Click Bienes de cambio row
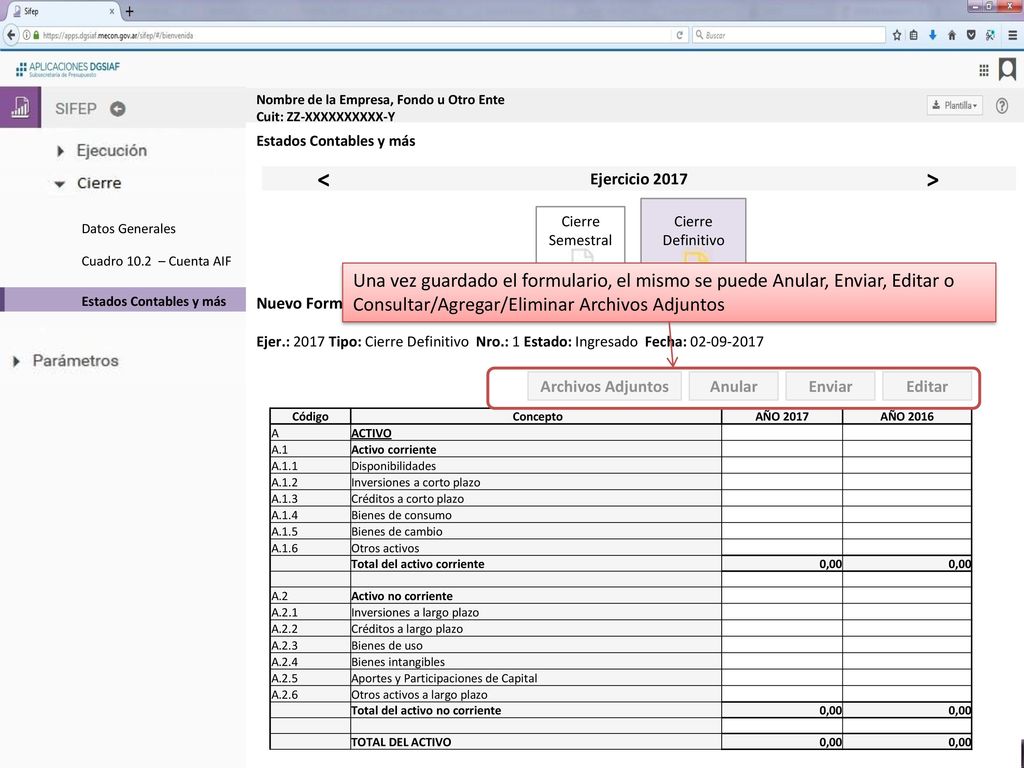This screenshot has width=1024, height=768. click(620, 531)
